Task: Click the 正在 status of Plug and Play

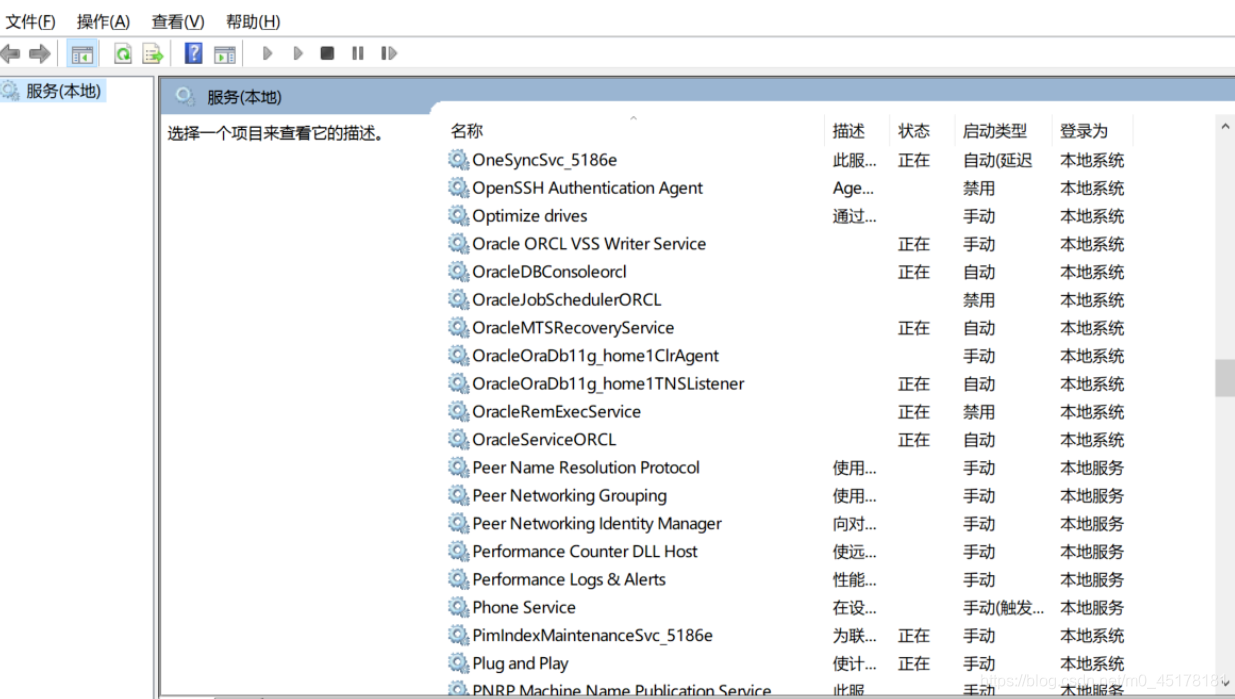Action: point(914,664)
